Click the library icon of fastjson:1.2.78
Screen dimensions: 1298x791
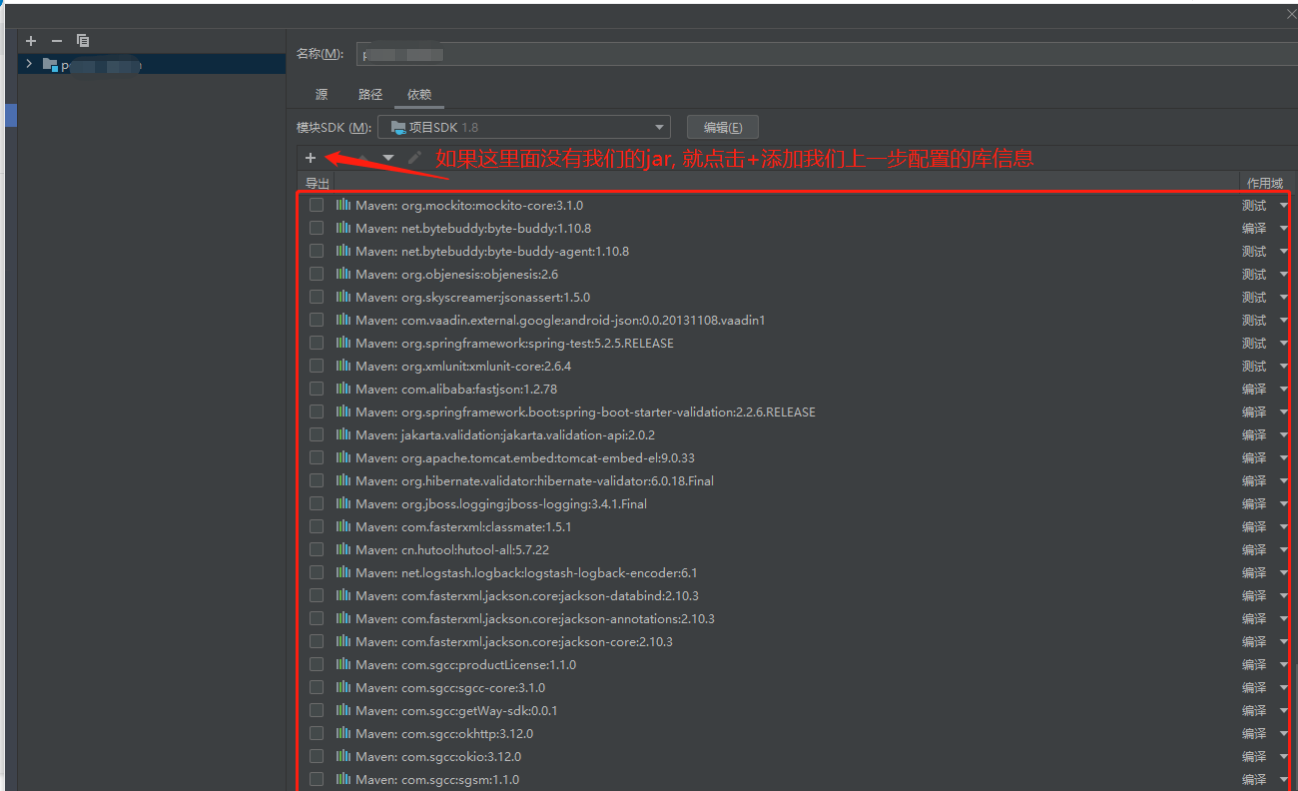click(343, 389)
